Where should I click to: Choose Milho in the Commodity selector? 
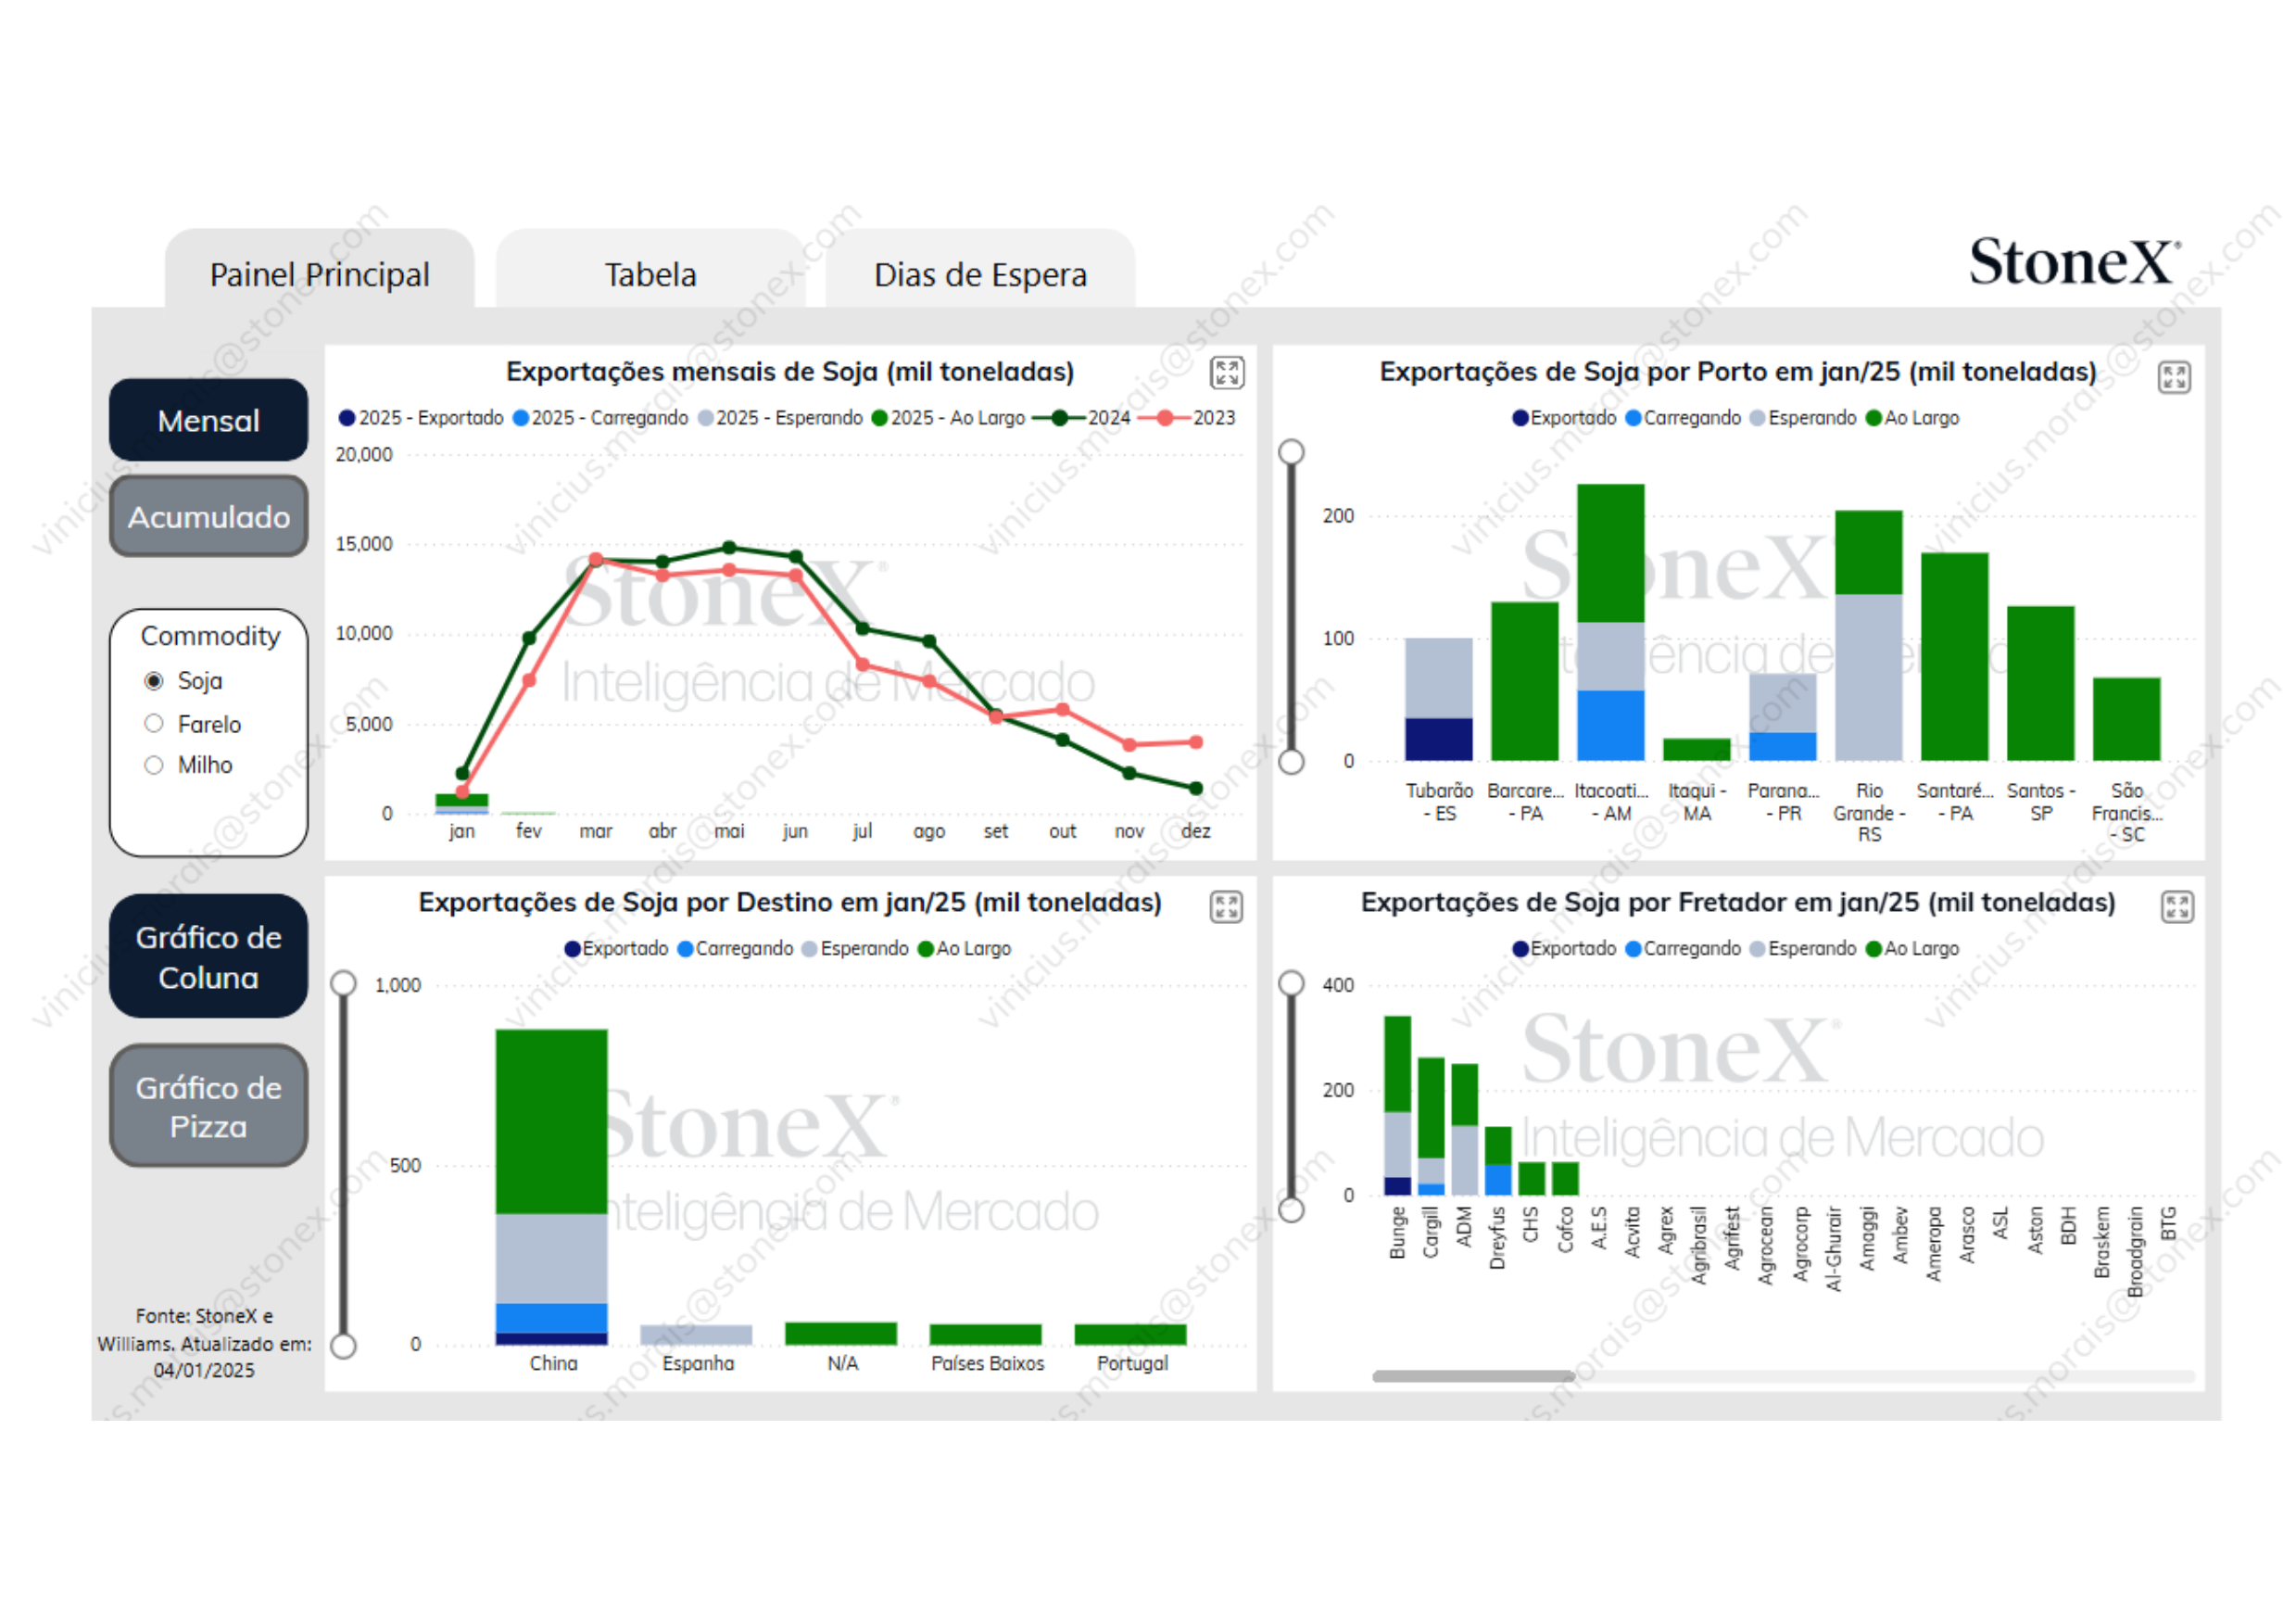[154, 765]
